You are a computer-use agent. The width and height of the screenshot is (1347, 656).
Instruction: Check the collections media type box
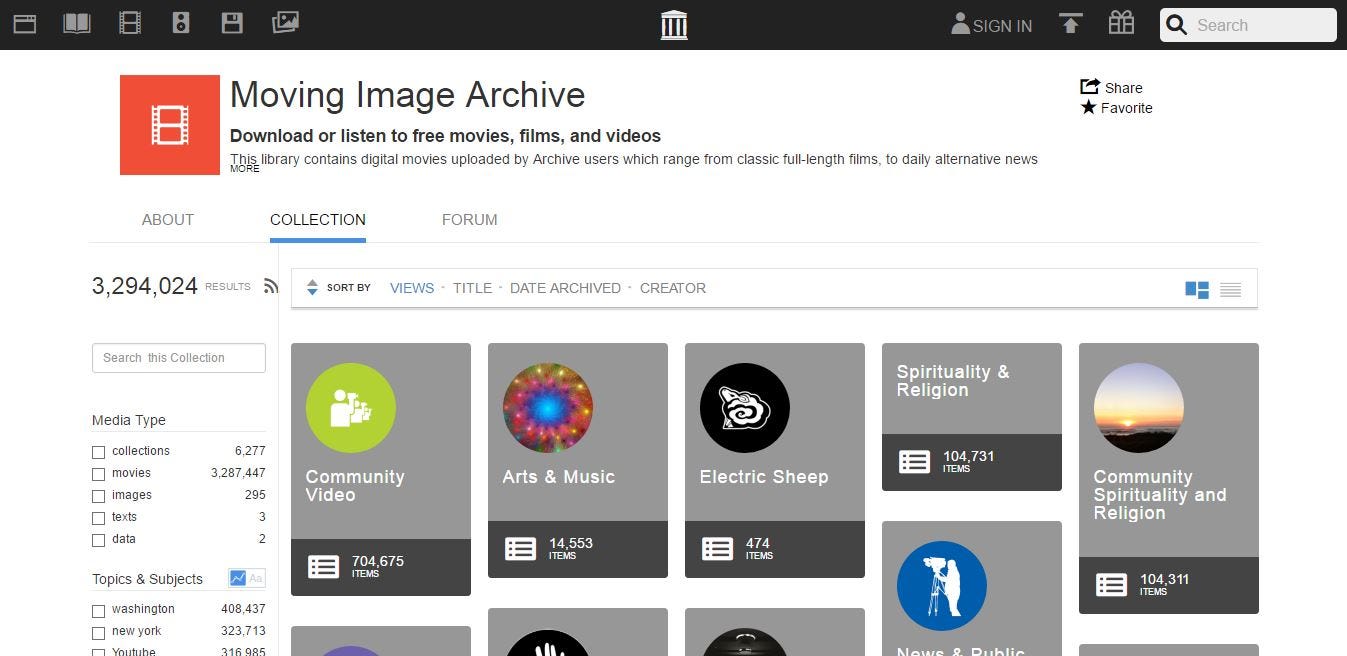[x=98, y=452]
